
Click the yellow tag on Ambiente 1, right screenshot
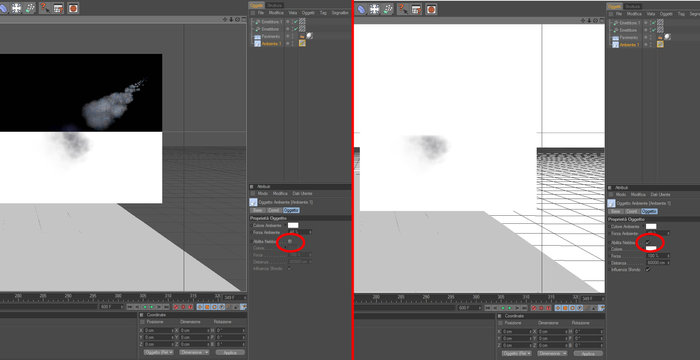660,44
